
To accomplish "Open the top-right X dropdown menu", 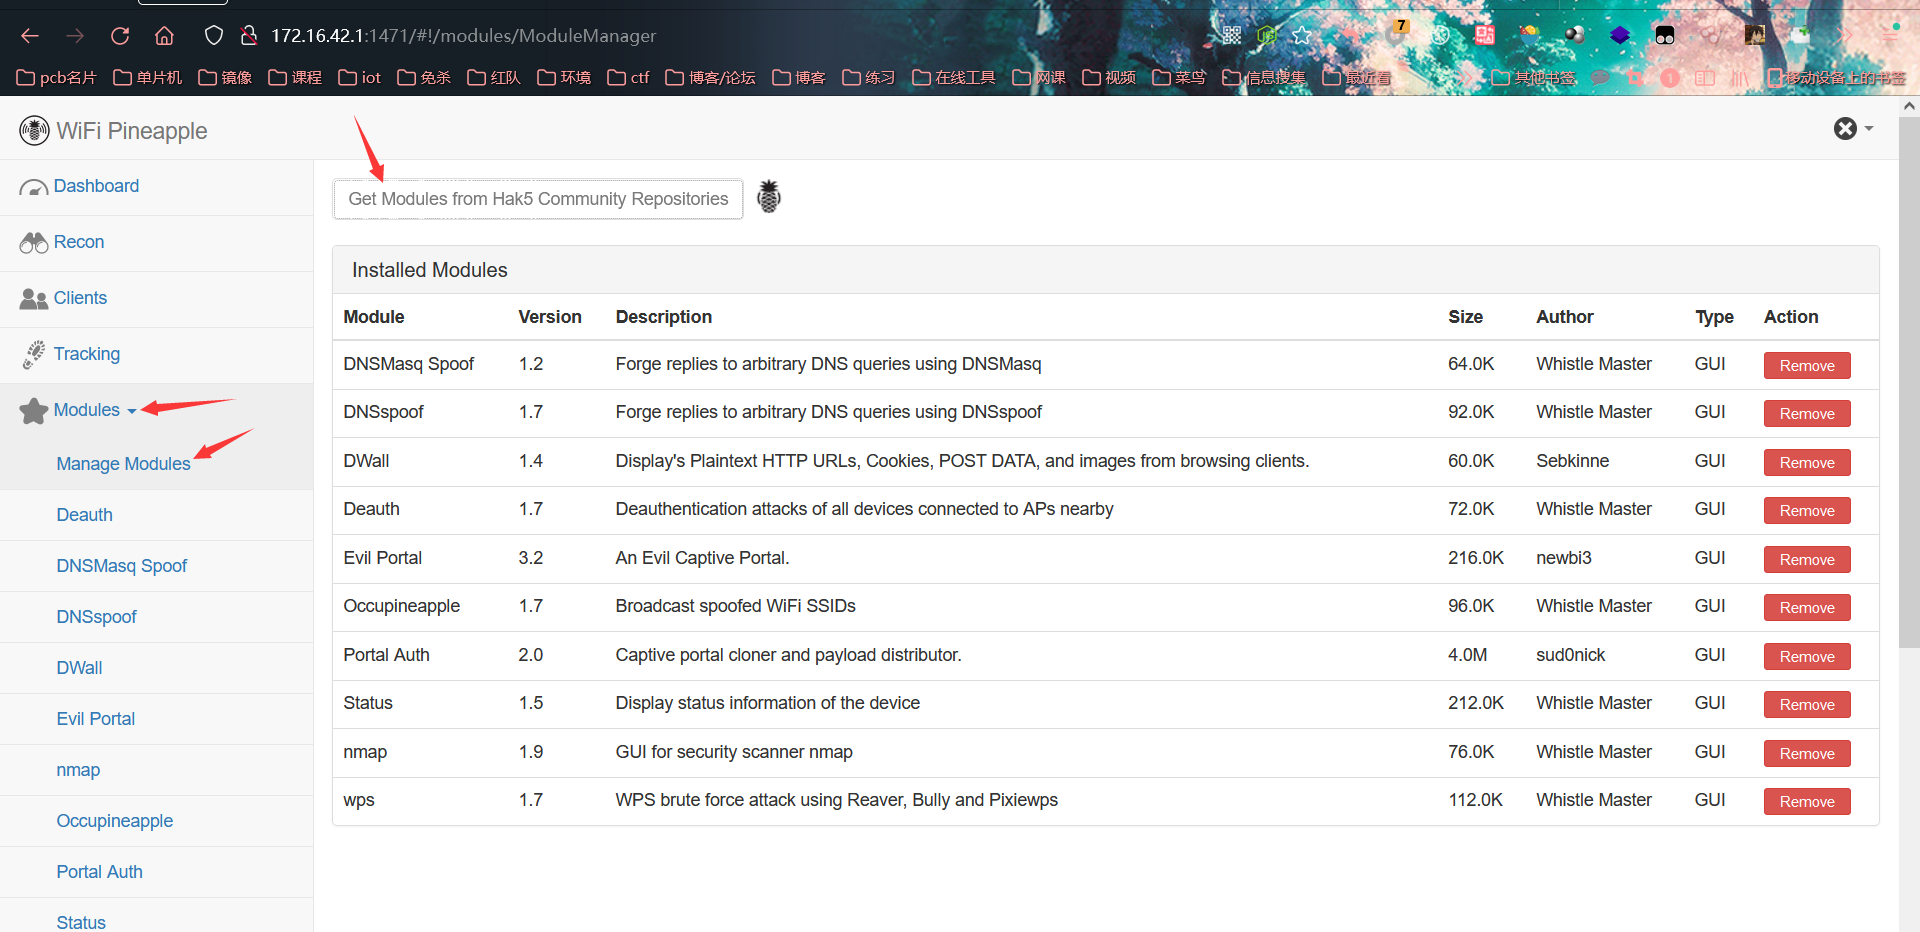I will 1852,128.
